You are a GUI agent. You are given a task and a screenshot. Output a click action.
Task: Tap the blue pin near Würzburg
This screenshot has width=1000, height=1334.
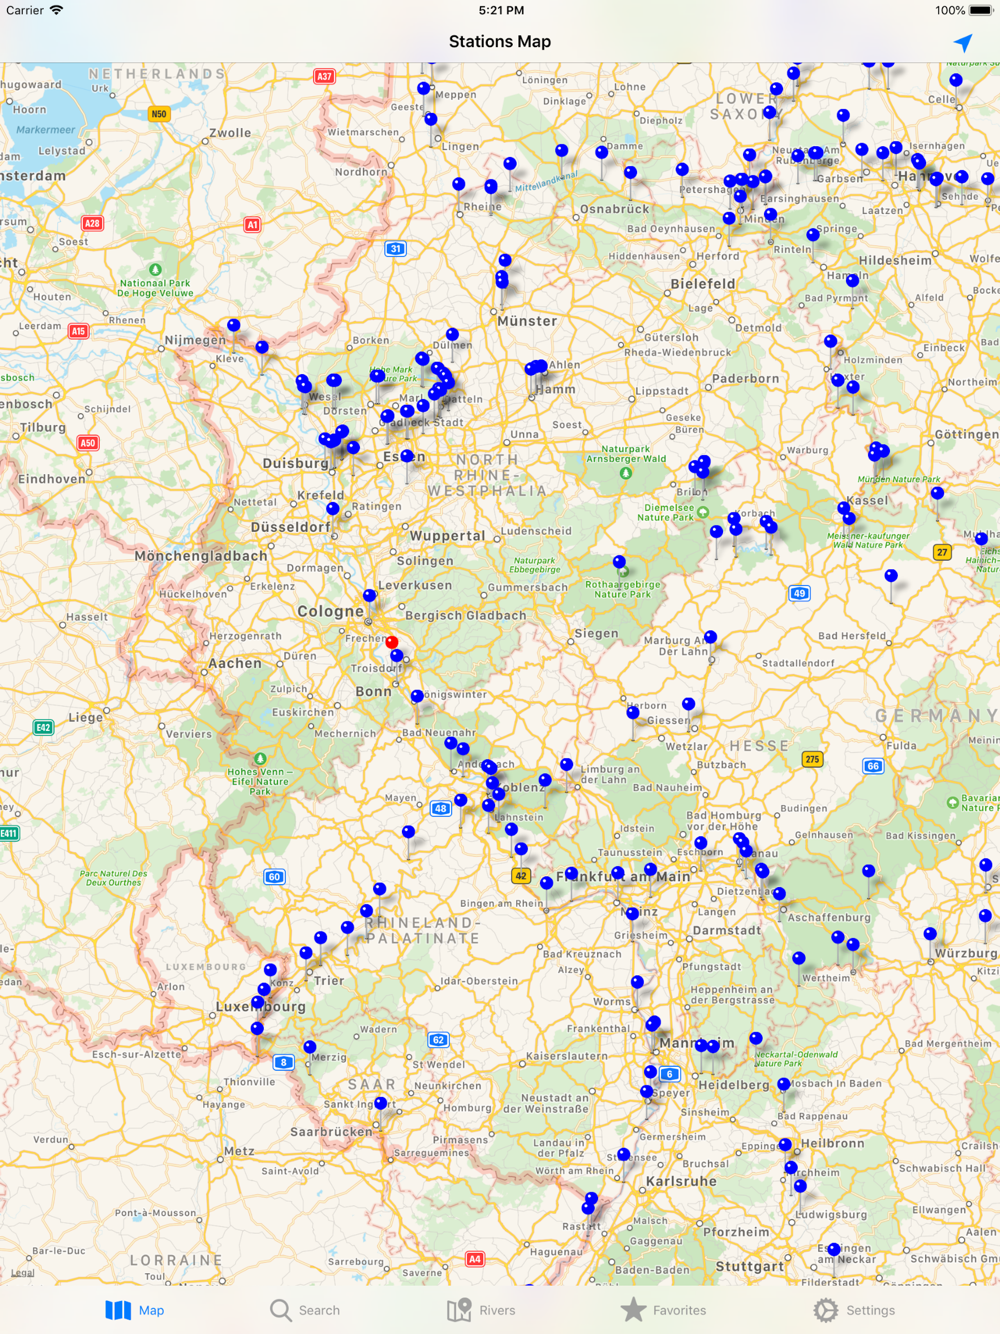[x=930, y=934]
